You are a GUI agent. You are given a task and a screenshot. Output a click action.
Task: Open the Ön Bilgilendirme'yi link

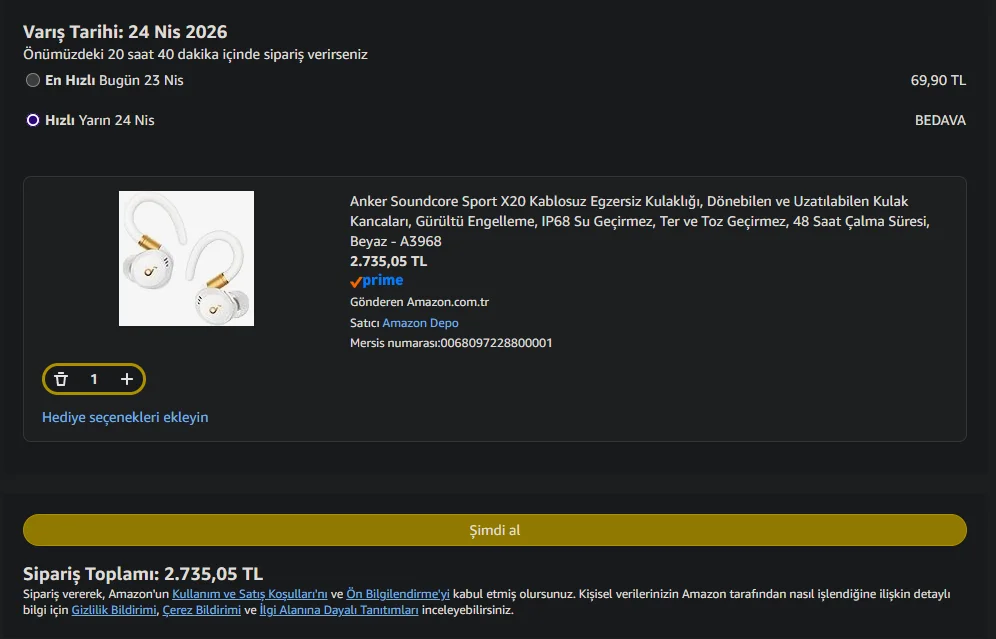point(398,593)
